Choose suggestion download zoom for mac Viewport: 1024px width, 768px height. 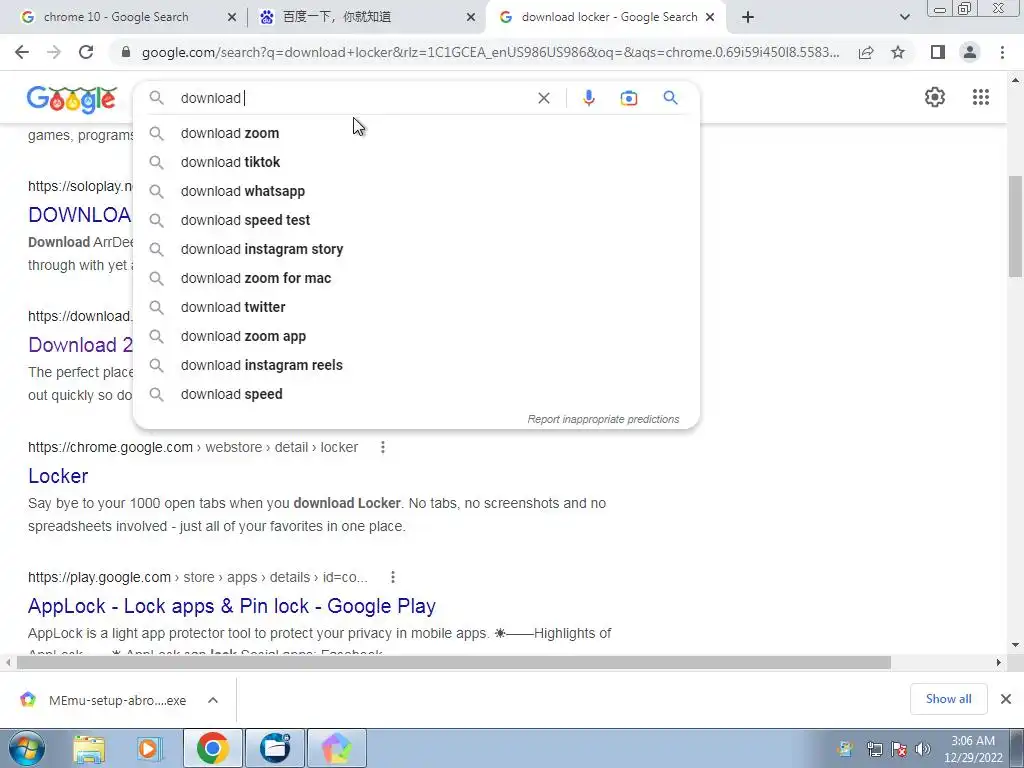click(x=416, y=278)
